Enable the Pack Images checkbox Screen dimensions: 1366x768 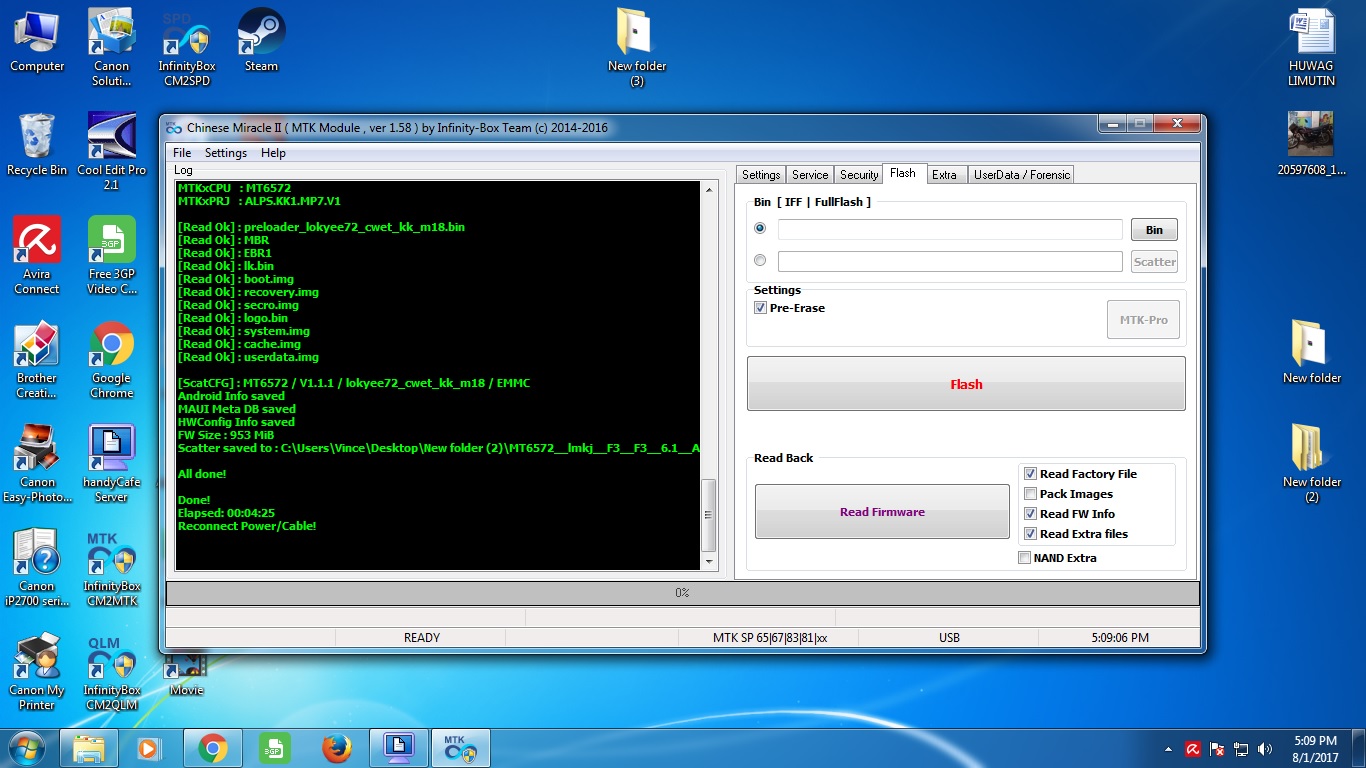tap(1030, 494)
